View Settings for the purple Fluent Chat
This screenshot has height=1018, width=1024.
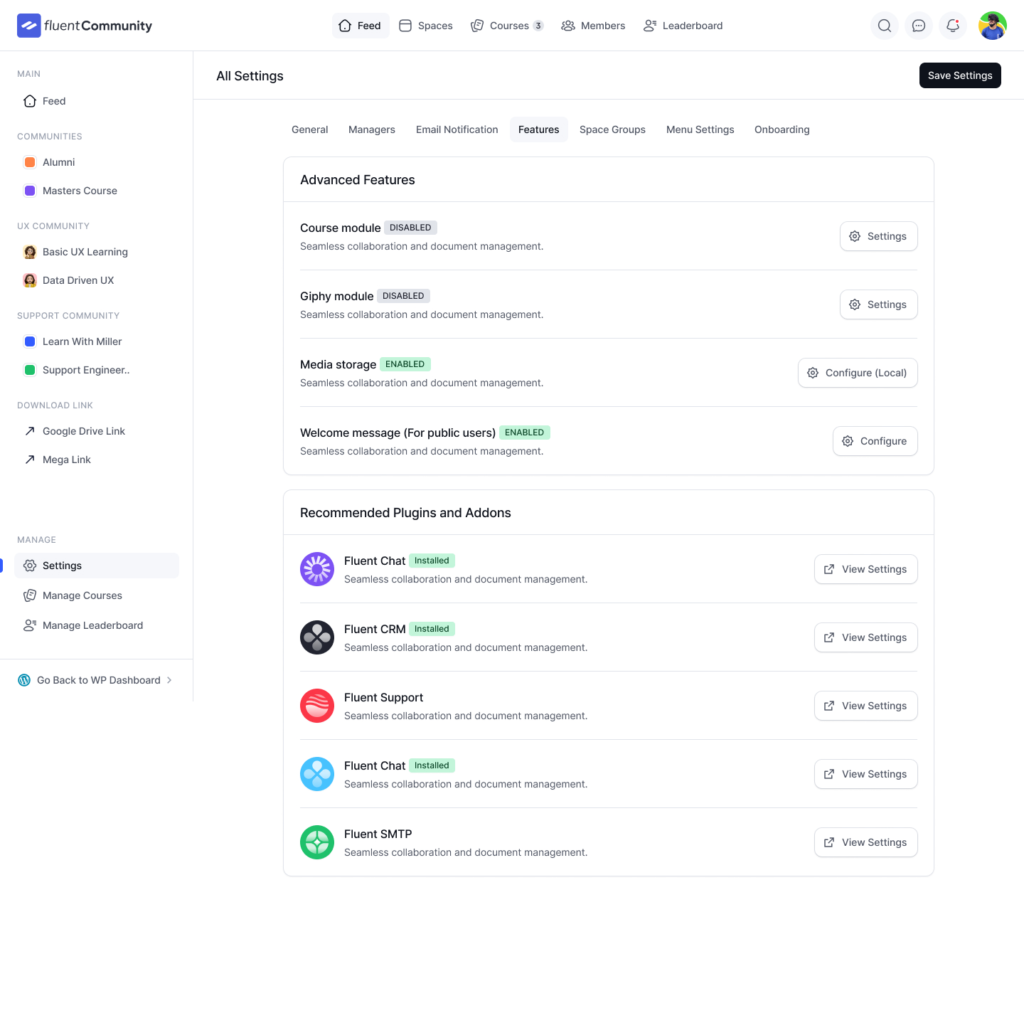(x=866, y=569)
